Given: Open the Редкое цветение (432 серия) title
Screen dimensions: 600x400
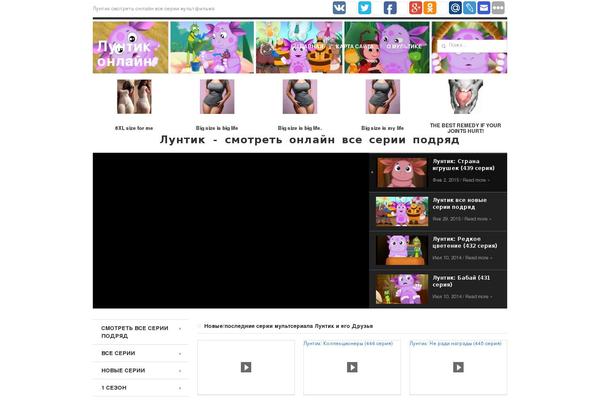Looking at the screenshot, I should (465, 242).
